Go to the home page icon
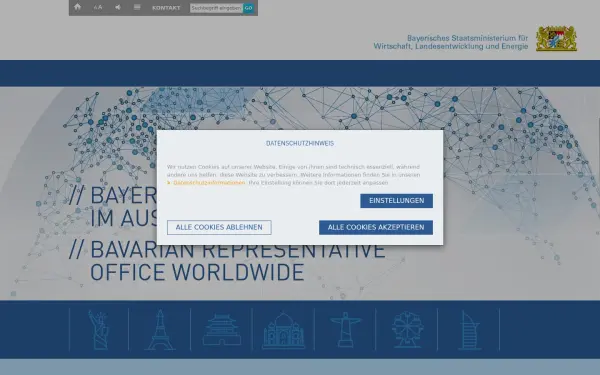 point(77,7)
